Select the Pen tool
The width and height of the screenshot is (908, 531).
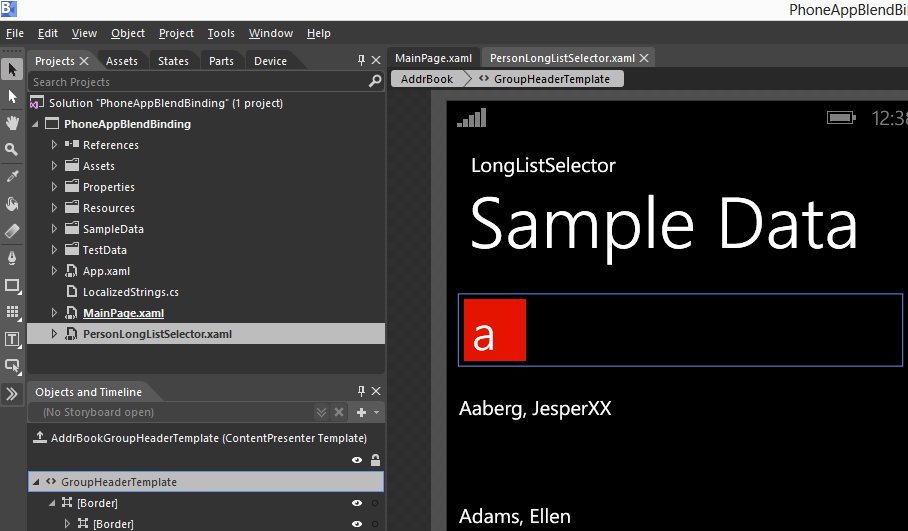click(x=12, y=258)
